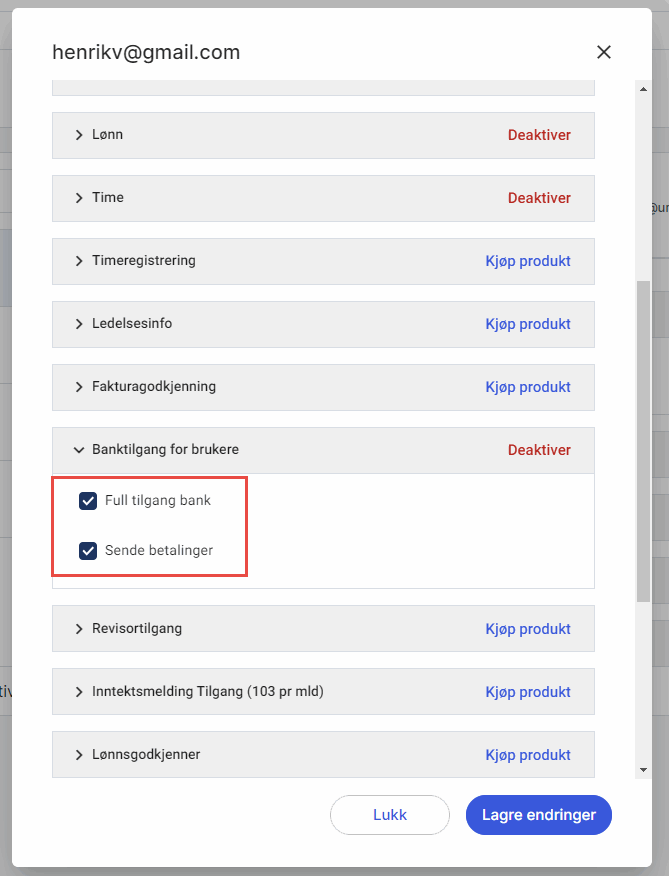669x876 pixels.
Task: Deaktiver the Time product
Action: pos(539,198)
